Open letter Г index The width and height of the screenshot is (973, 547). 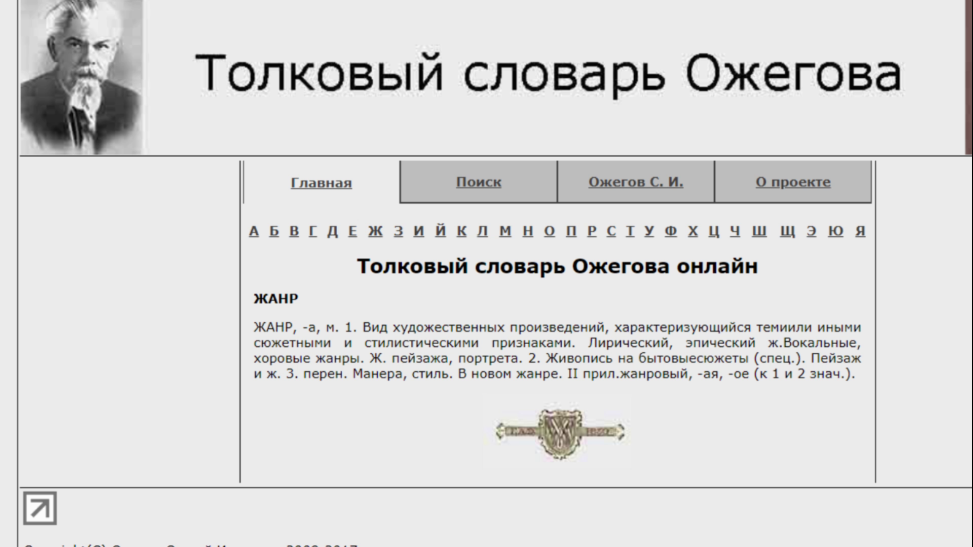[x=313, y=231]
